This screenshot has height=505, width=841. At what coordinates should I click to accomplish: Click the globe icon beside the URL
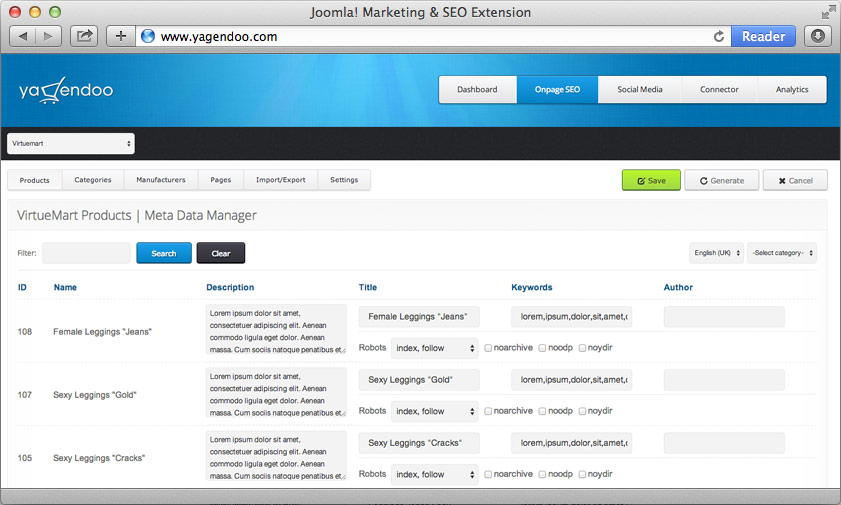pyautogui.click(x=148, y=36)
